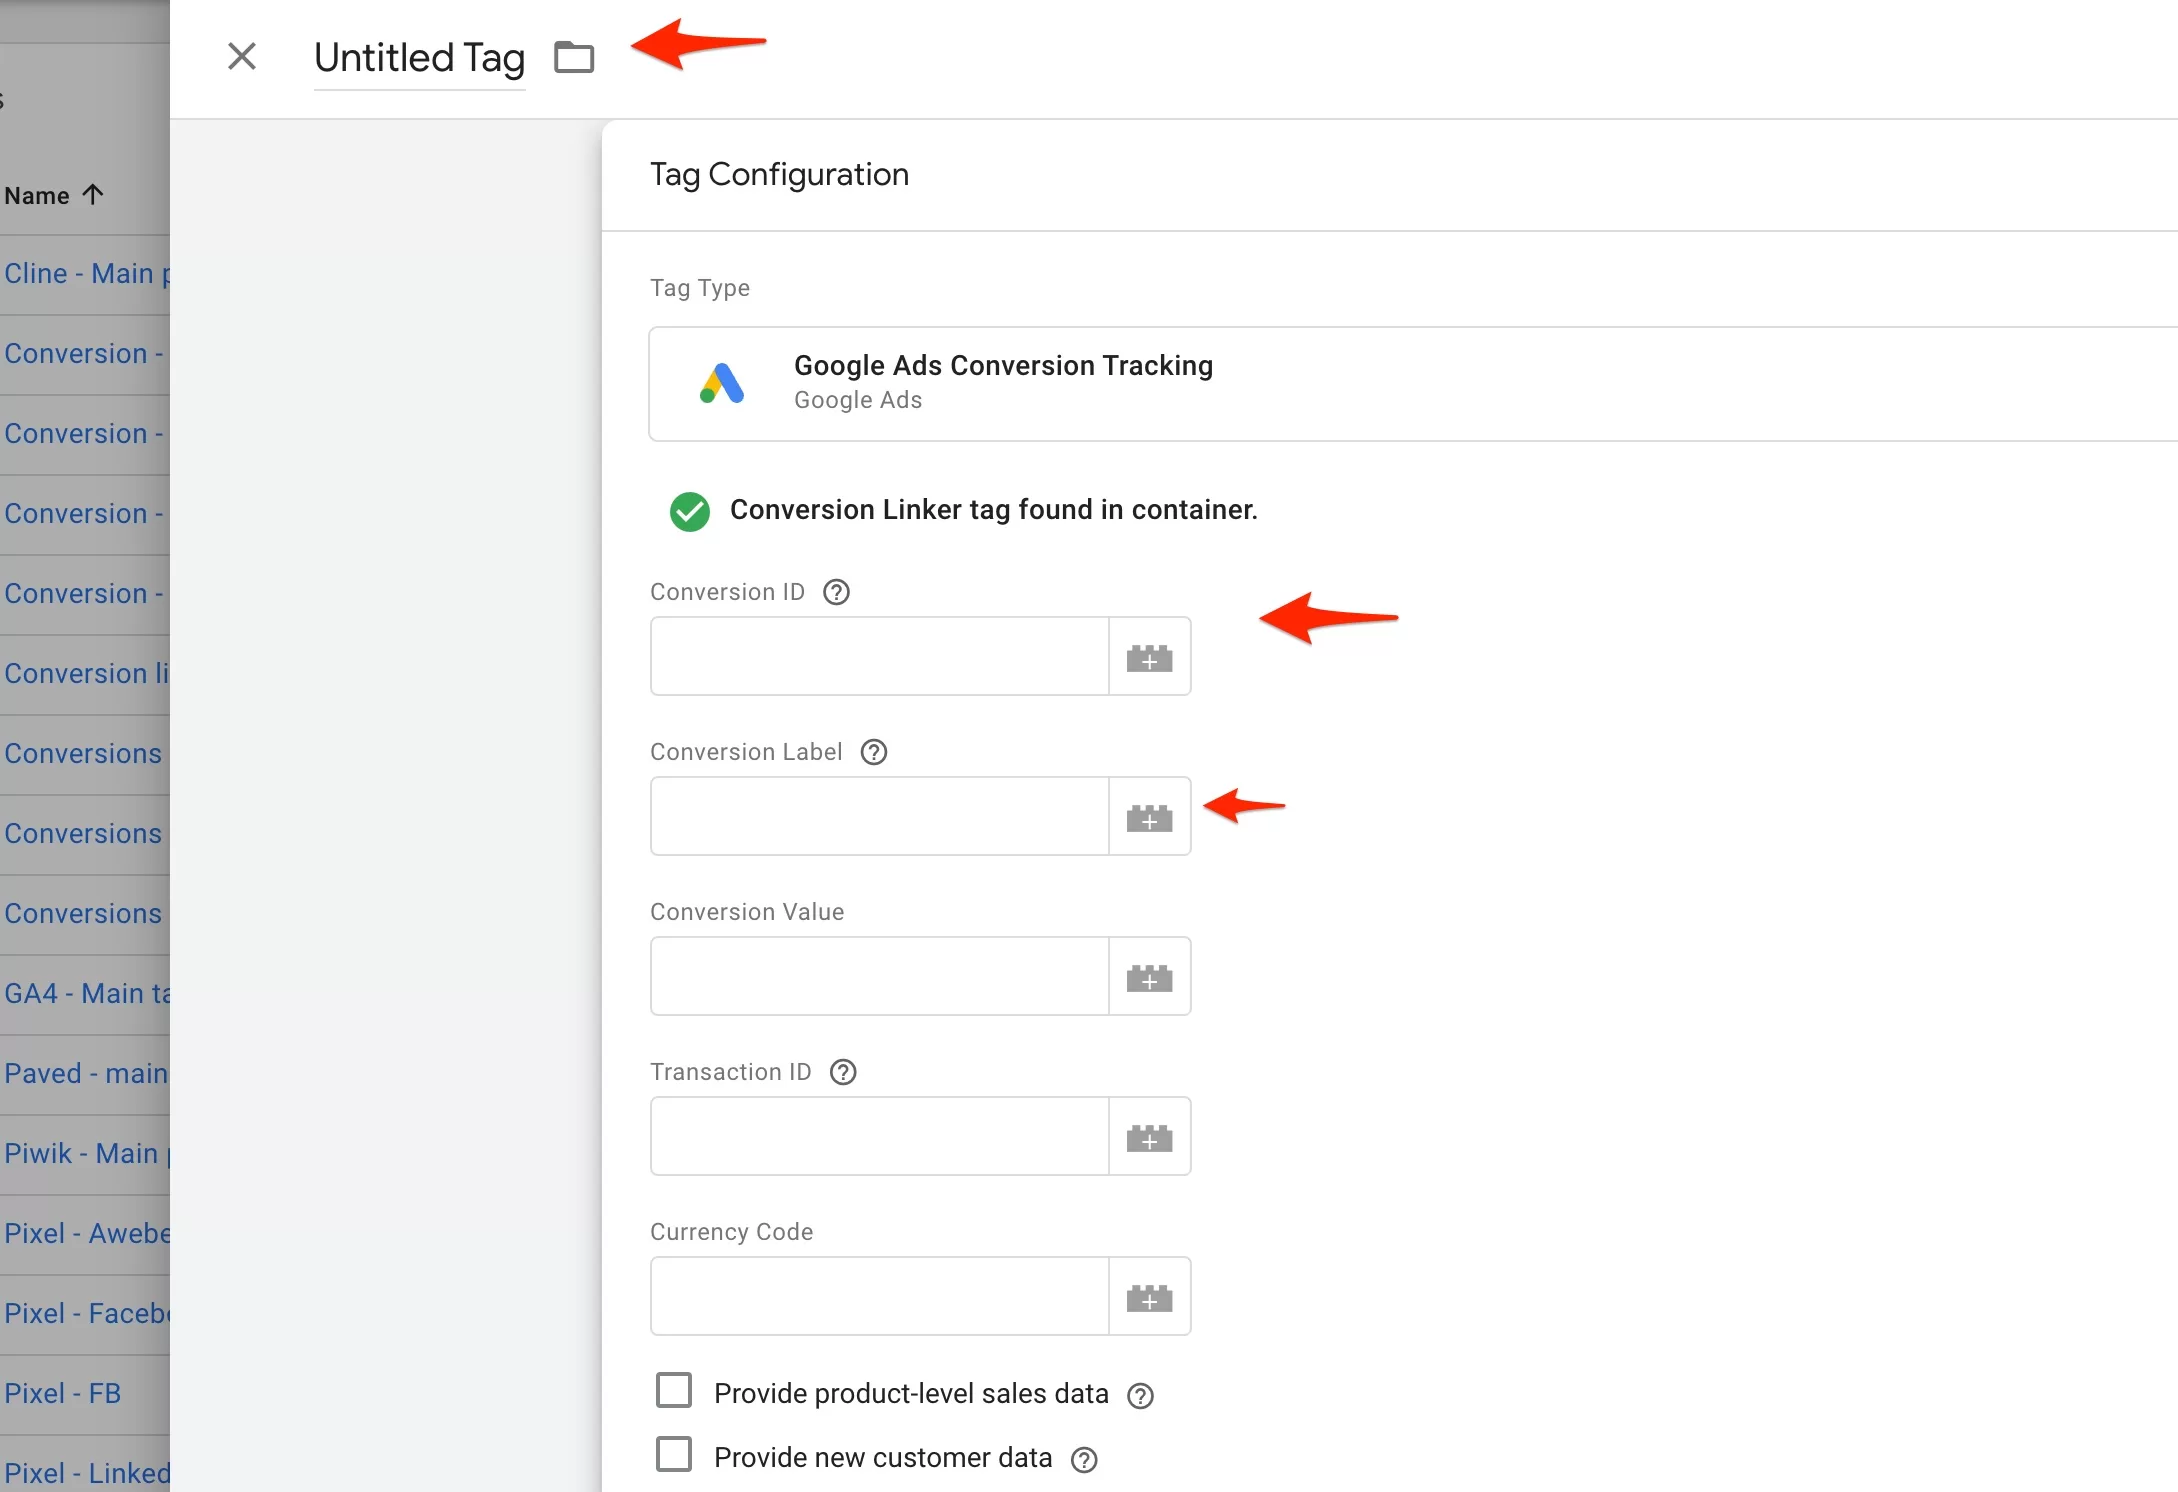Image resolution: width=2178 pixels, height=1492 pixels.
Task: Open the Pixel - Linked tag in background list
Action: [x=87, y=1473]
